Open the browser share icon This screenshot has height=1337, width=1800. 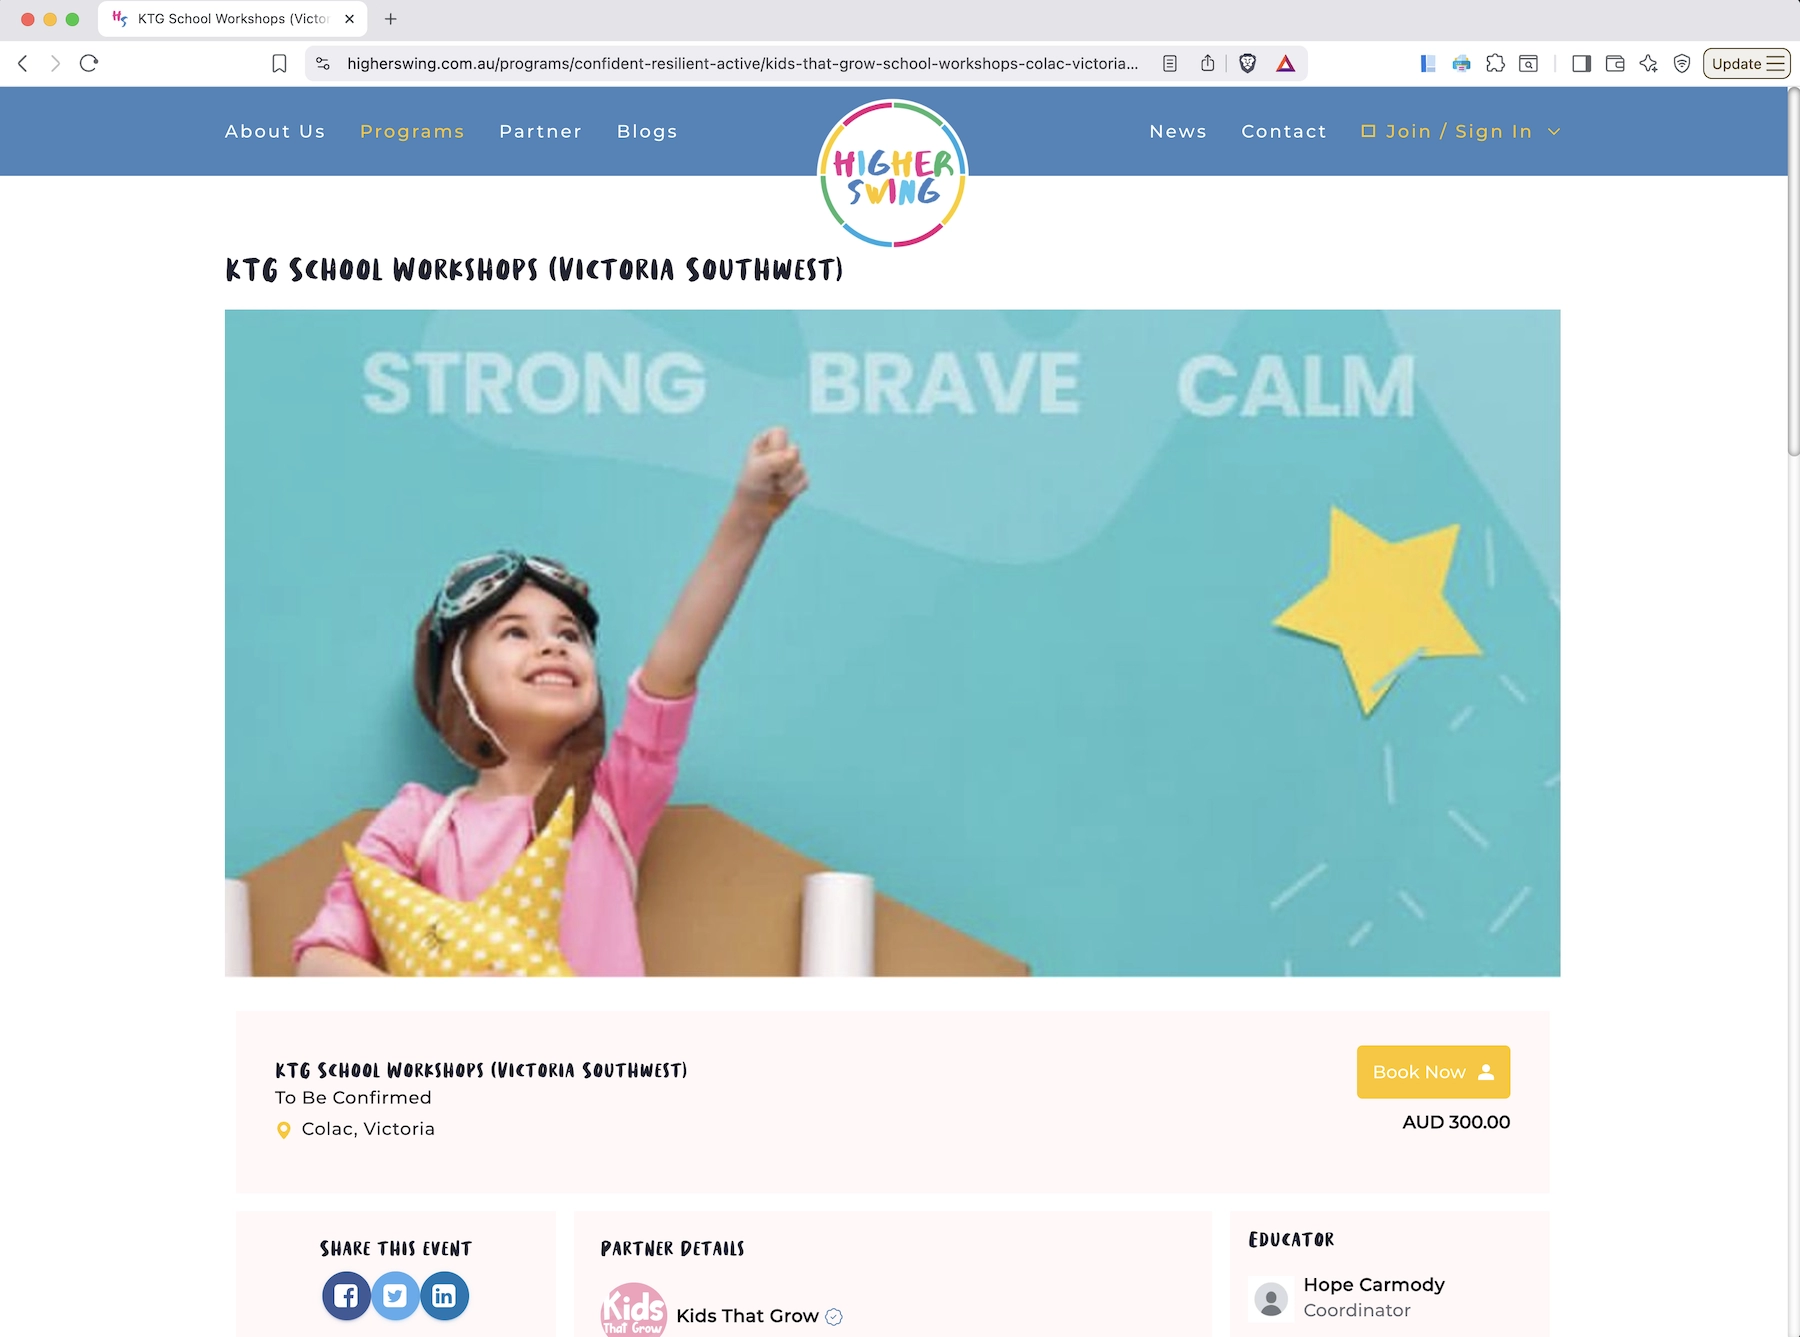(x=1208, y=64)
